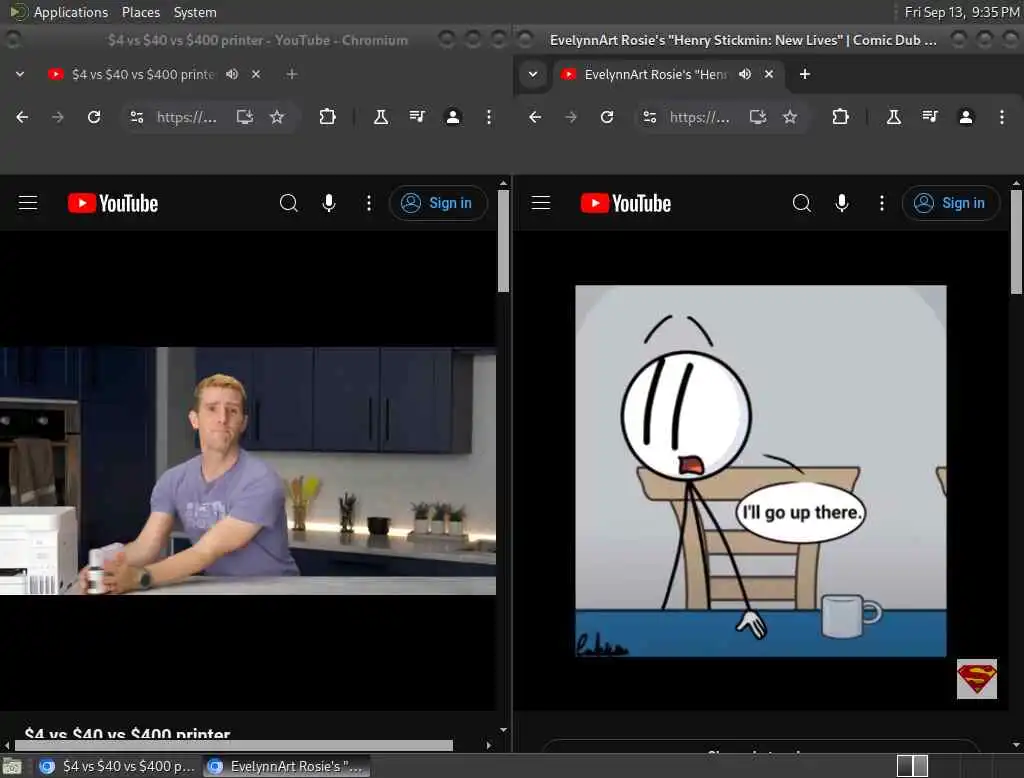Open YouTube settings dots in right window
Image resolution: width=1024 pixels, height=778 pixels.
pos(882,203)
